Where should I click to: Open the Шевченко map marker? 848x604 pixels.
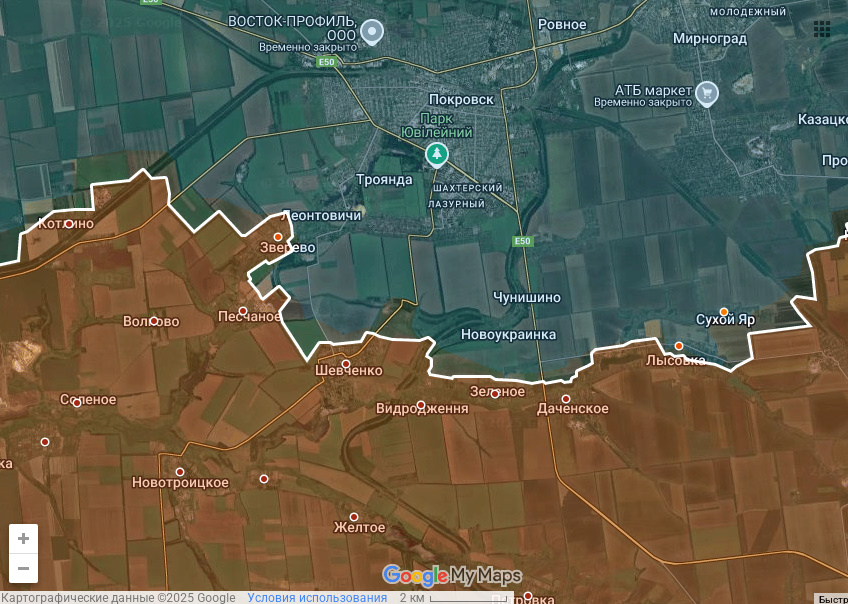tap(346, 364)
